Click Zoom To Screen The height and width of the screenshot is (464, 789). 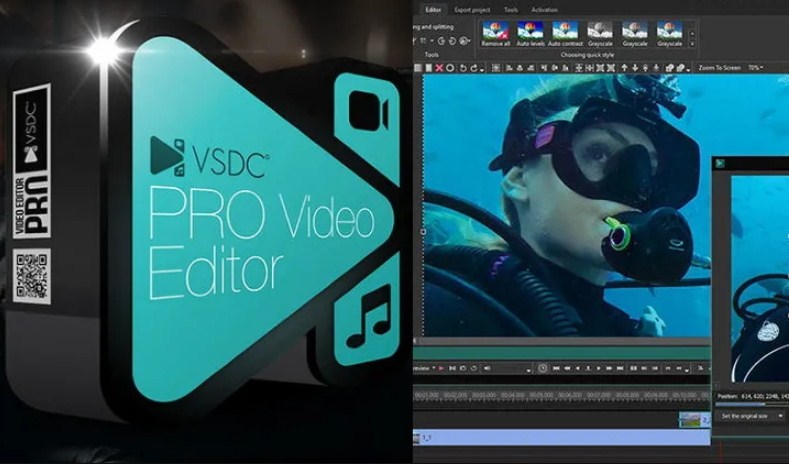click(x=720, y=67)
